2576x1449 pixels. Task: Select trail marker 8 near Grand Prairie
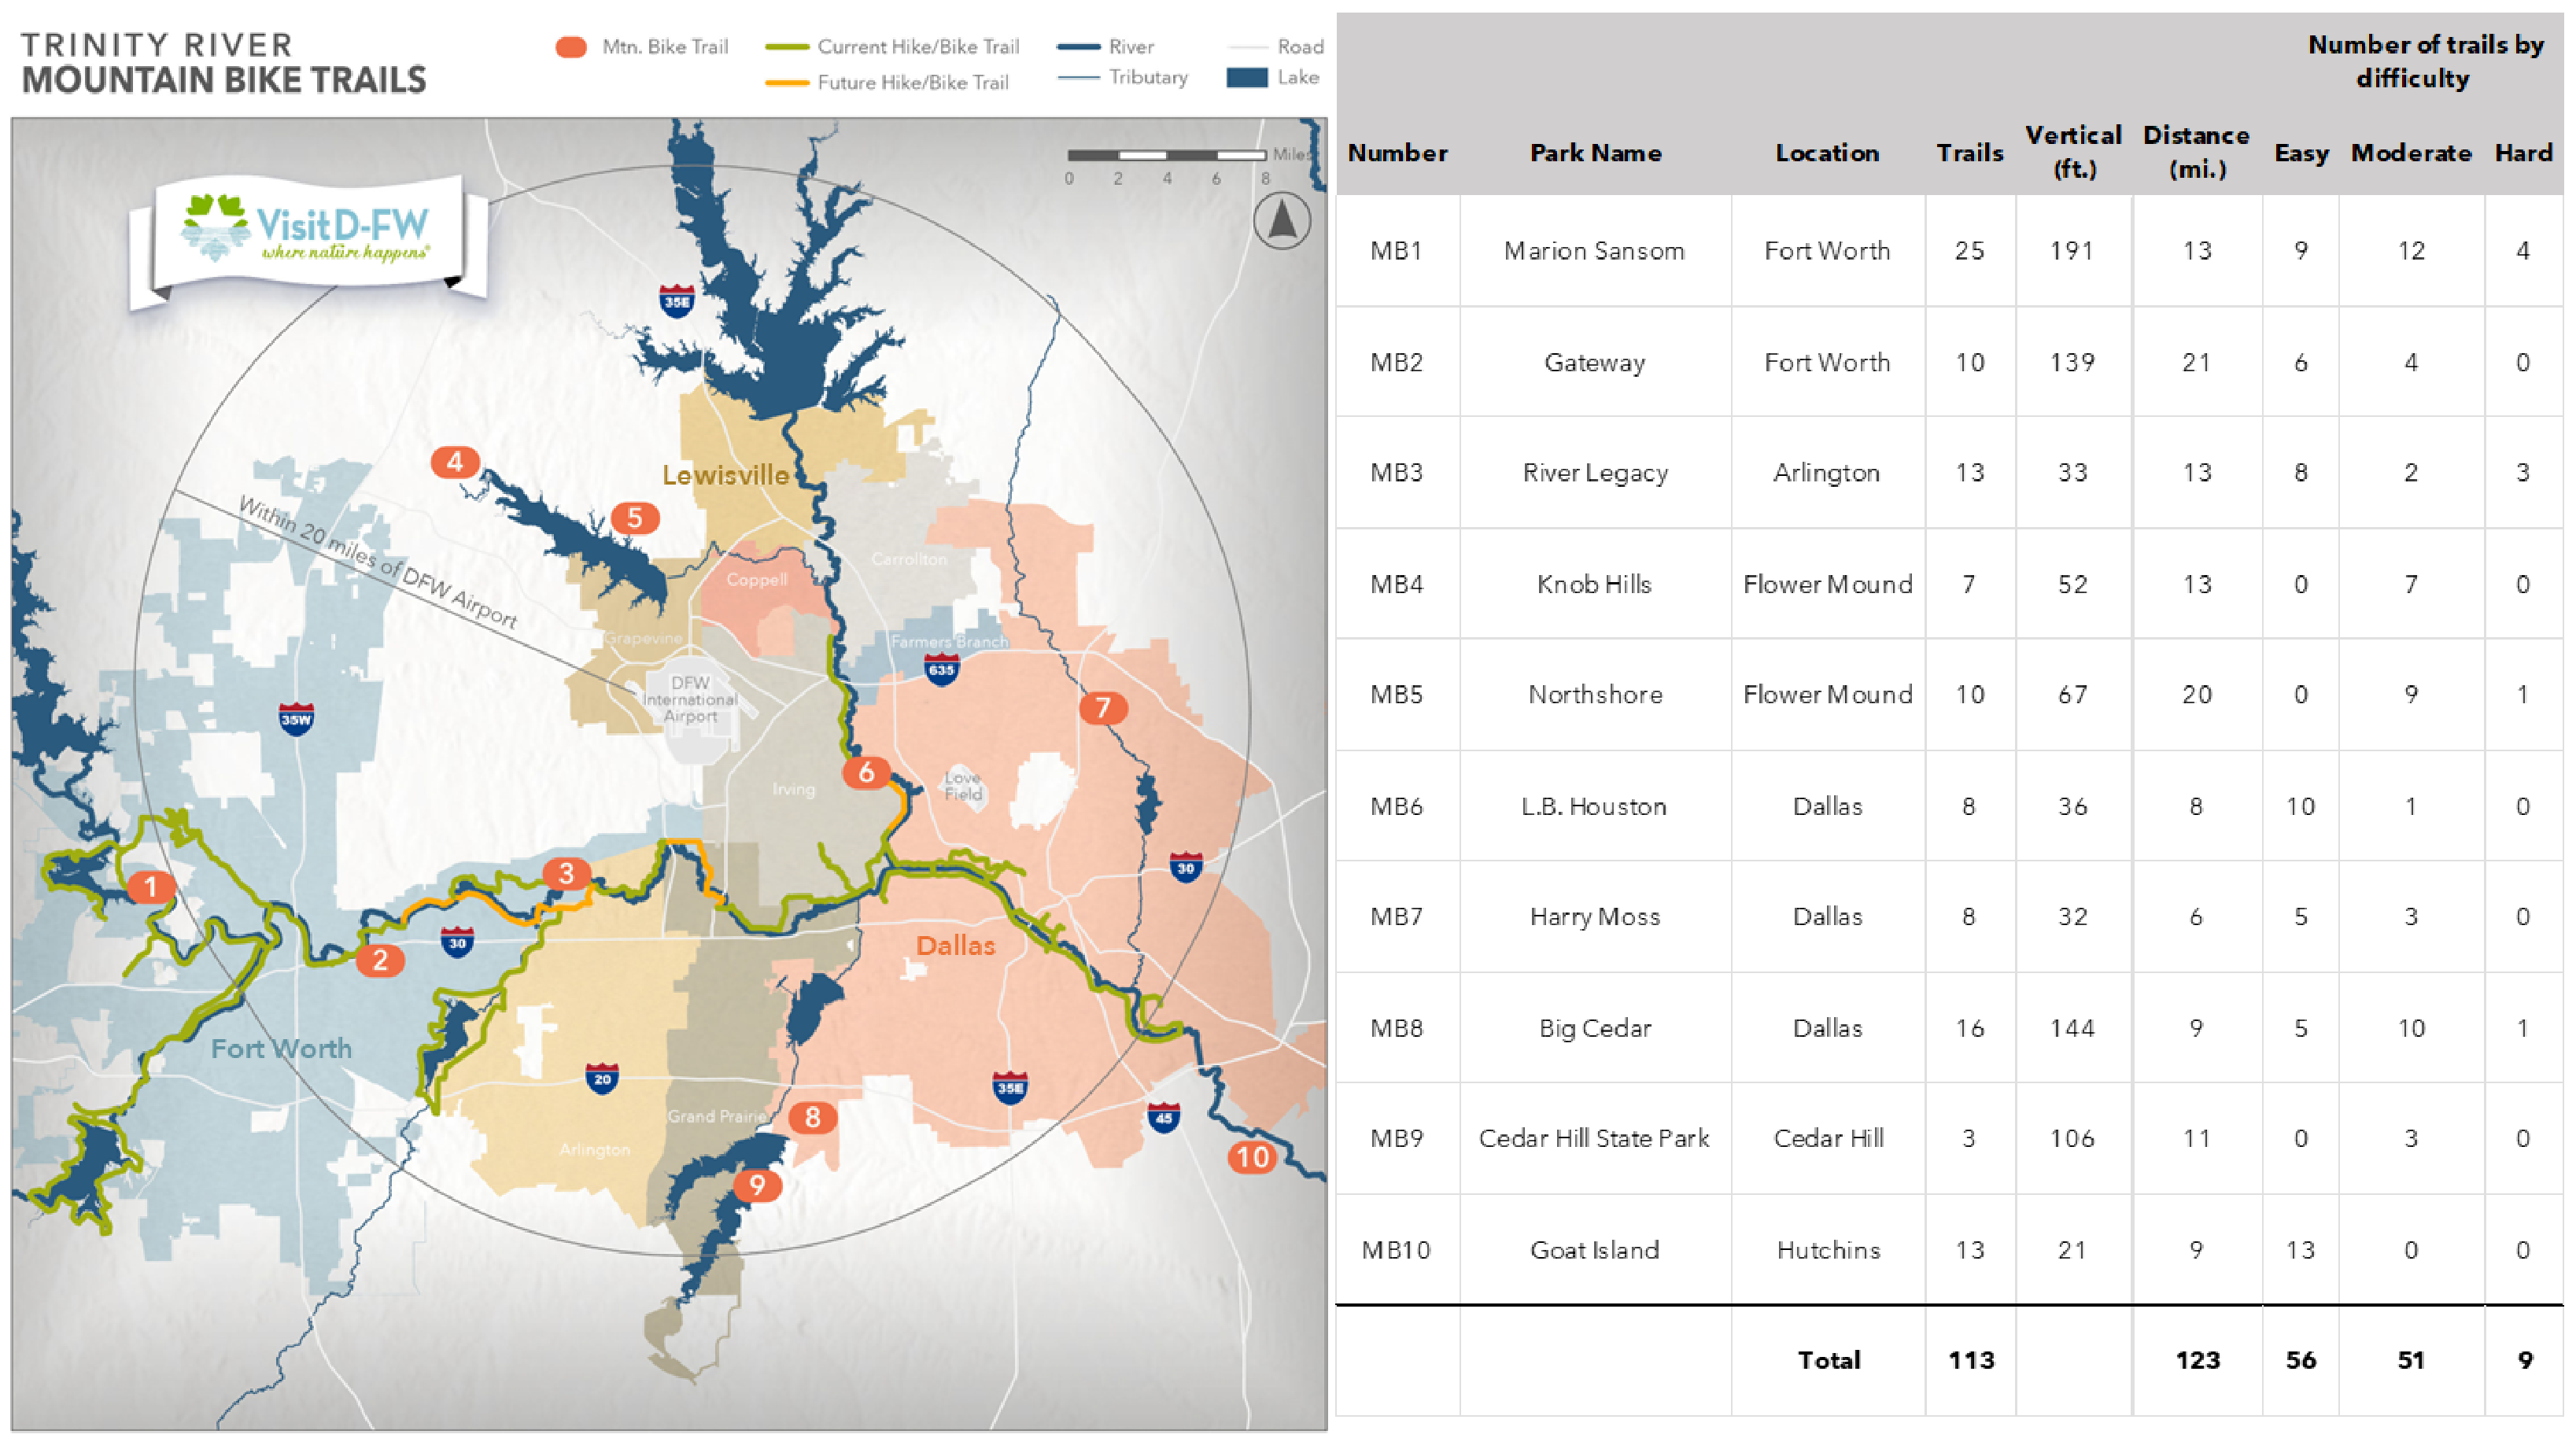813,1117
